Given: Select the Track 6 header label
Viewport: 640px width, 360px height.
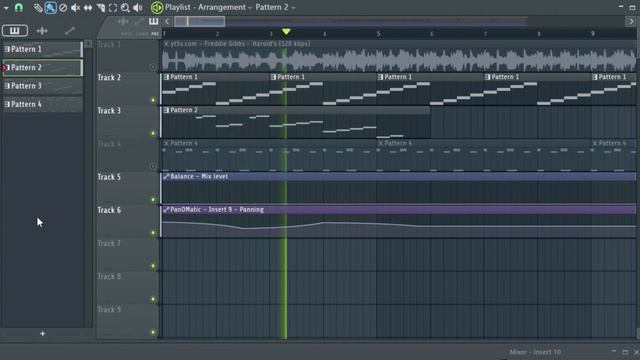Looking at the screenshot, I should pos(109,210).
